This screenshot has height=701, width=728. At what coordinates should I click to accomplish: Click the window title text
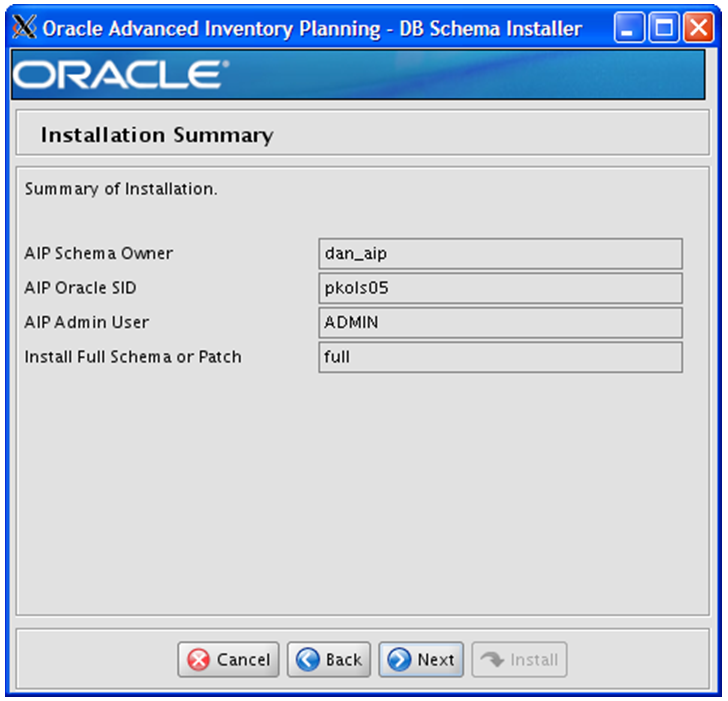(312, 29)
